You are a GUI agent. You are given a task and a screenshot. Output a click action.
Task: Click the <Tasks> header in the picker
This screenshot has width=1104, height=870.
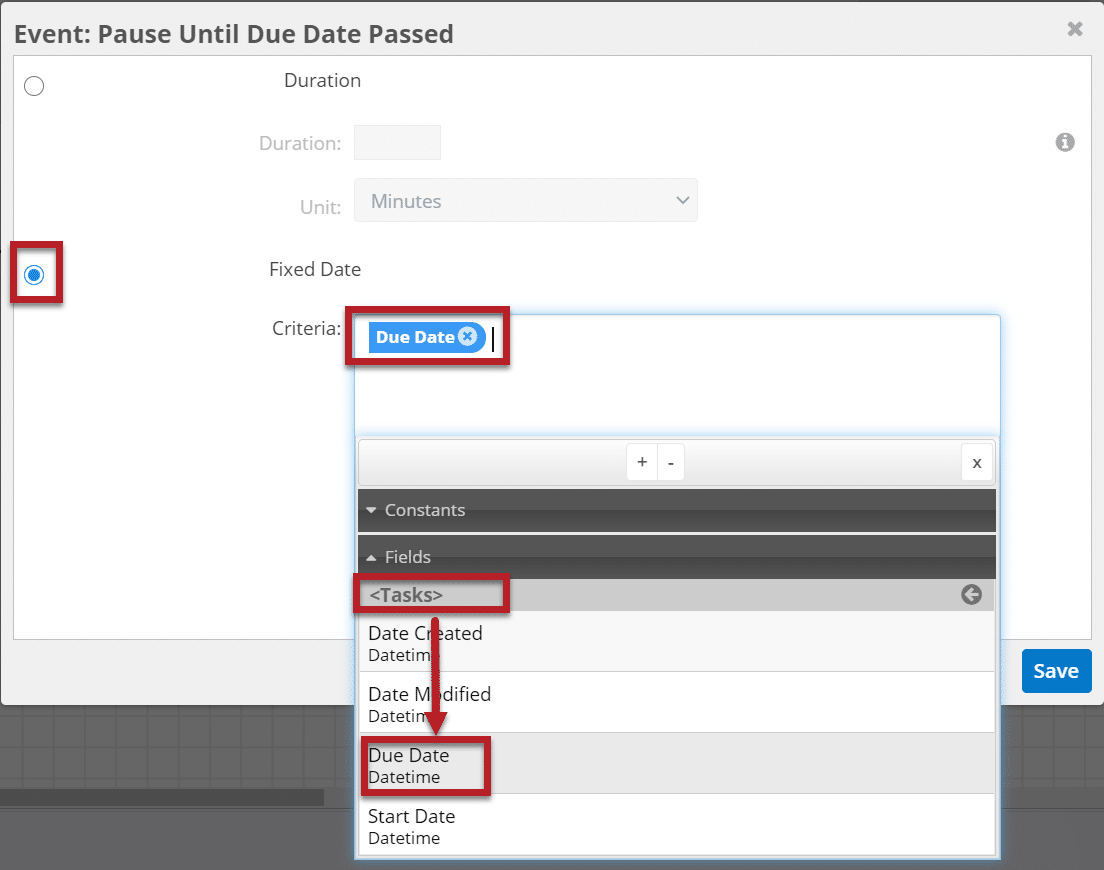point(430,594)
